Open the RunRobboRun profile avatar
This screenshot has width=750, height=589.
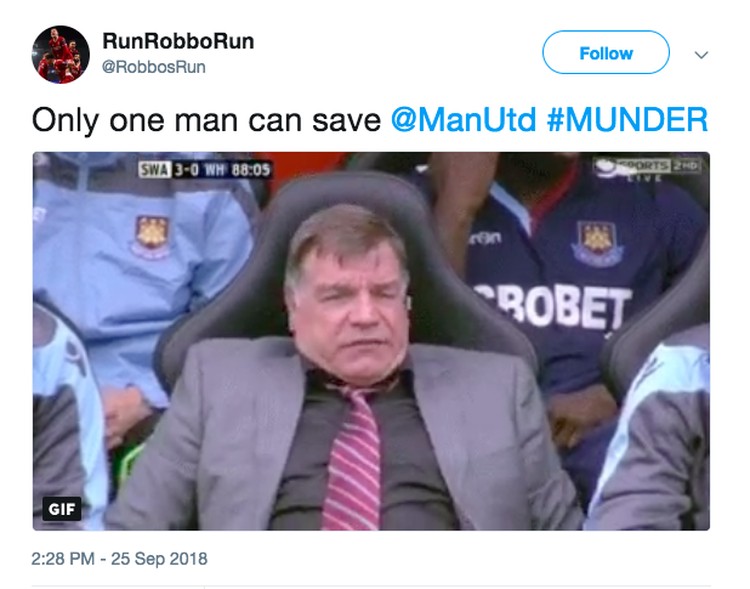tap(60, 54)
